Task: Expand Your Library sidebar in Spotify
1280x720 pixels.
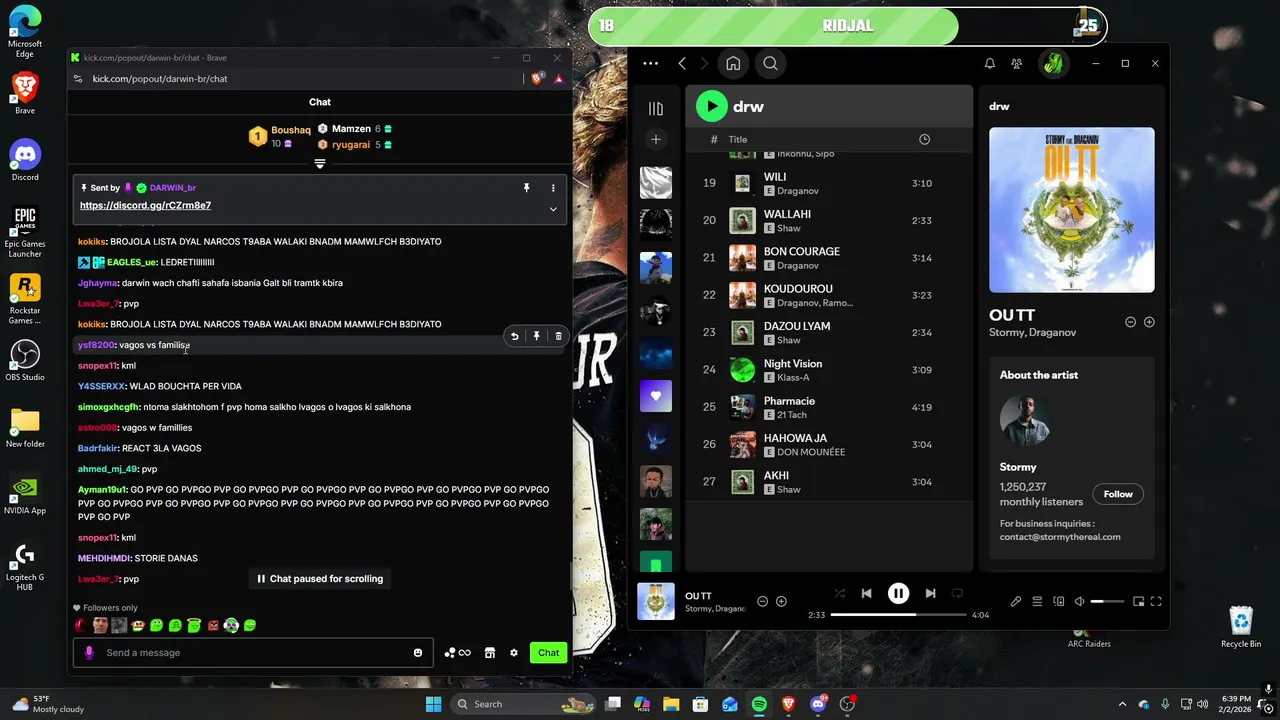Action: [656, 108]
